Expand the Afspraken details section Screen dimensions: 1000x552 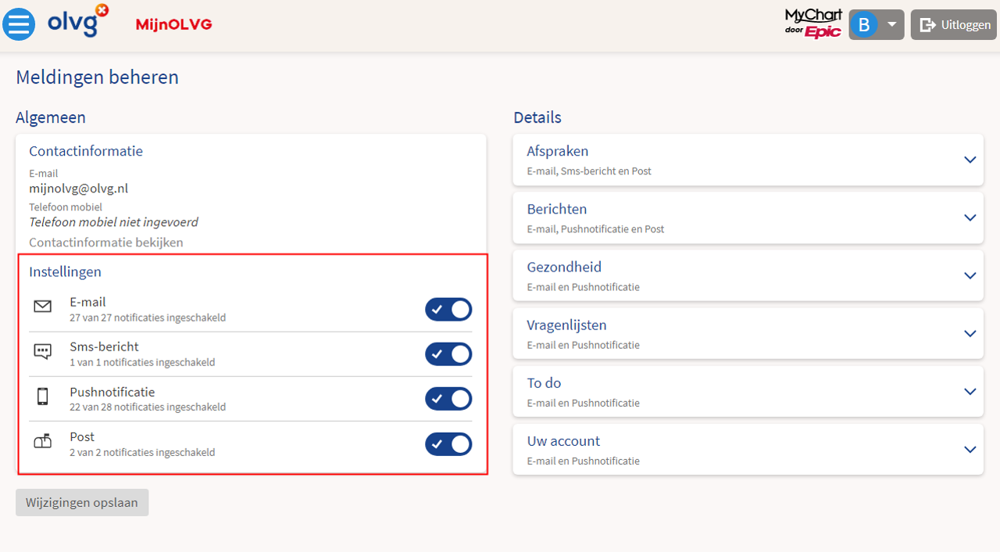pos(748,160)
